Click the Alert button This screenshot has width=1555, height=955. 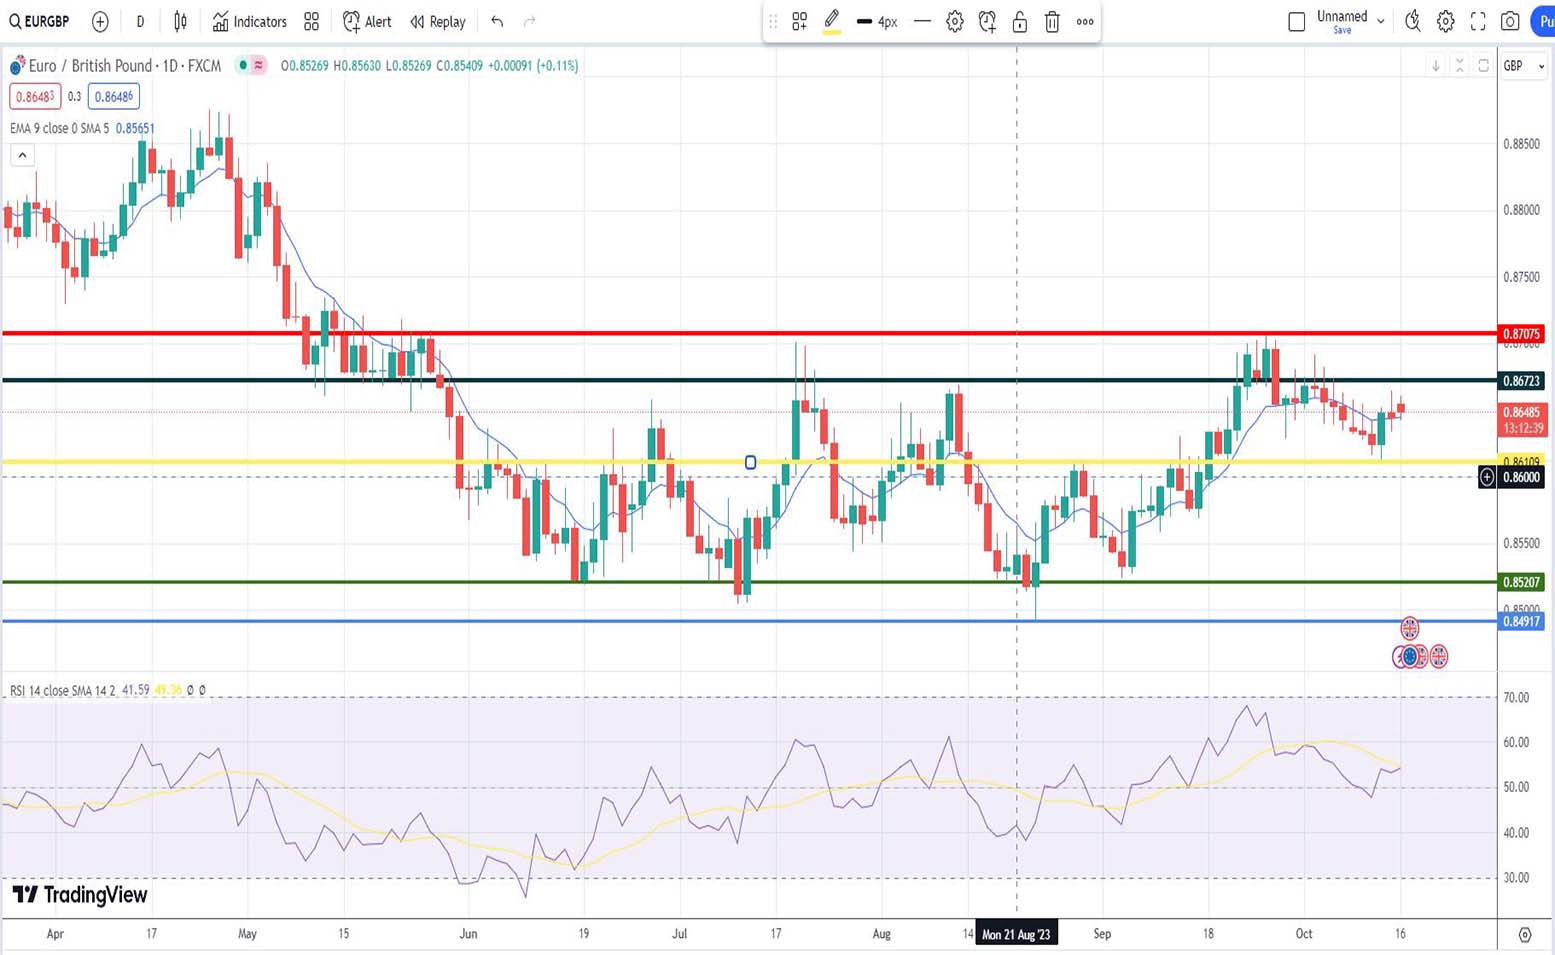click(x=367, y=21)
